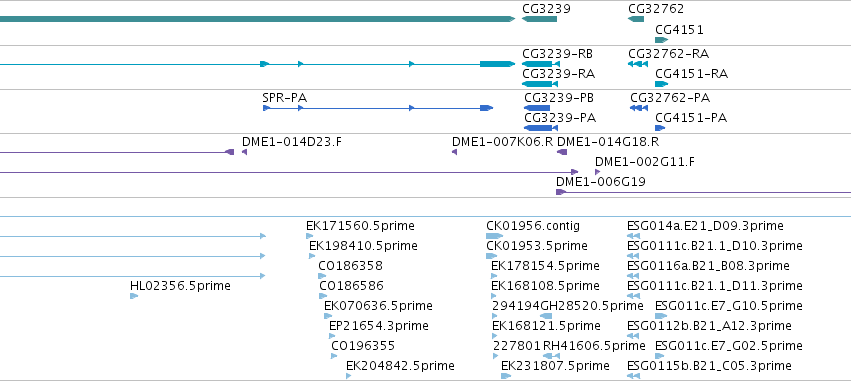Select the GH28520.5prime EST block
Image resolution: width=851 pixels, height=381 pixels.
[546, 316]
